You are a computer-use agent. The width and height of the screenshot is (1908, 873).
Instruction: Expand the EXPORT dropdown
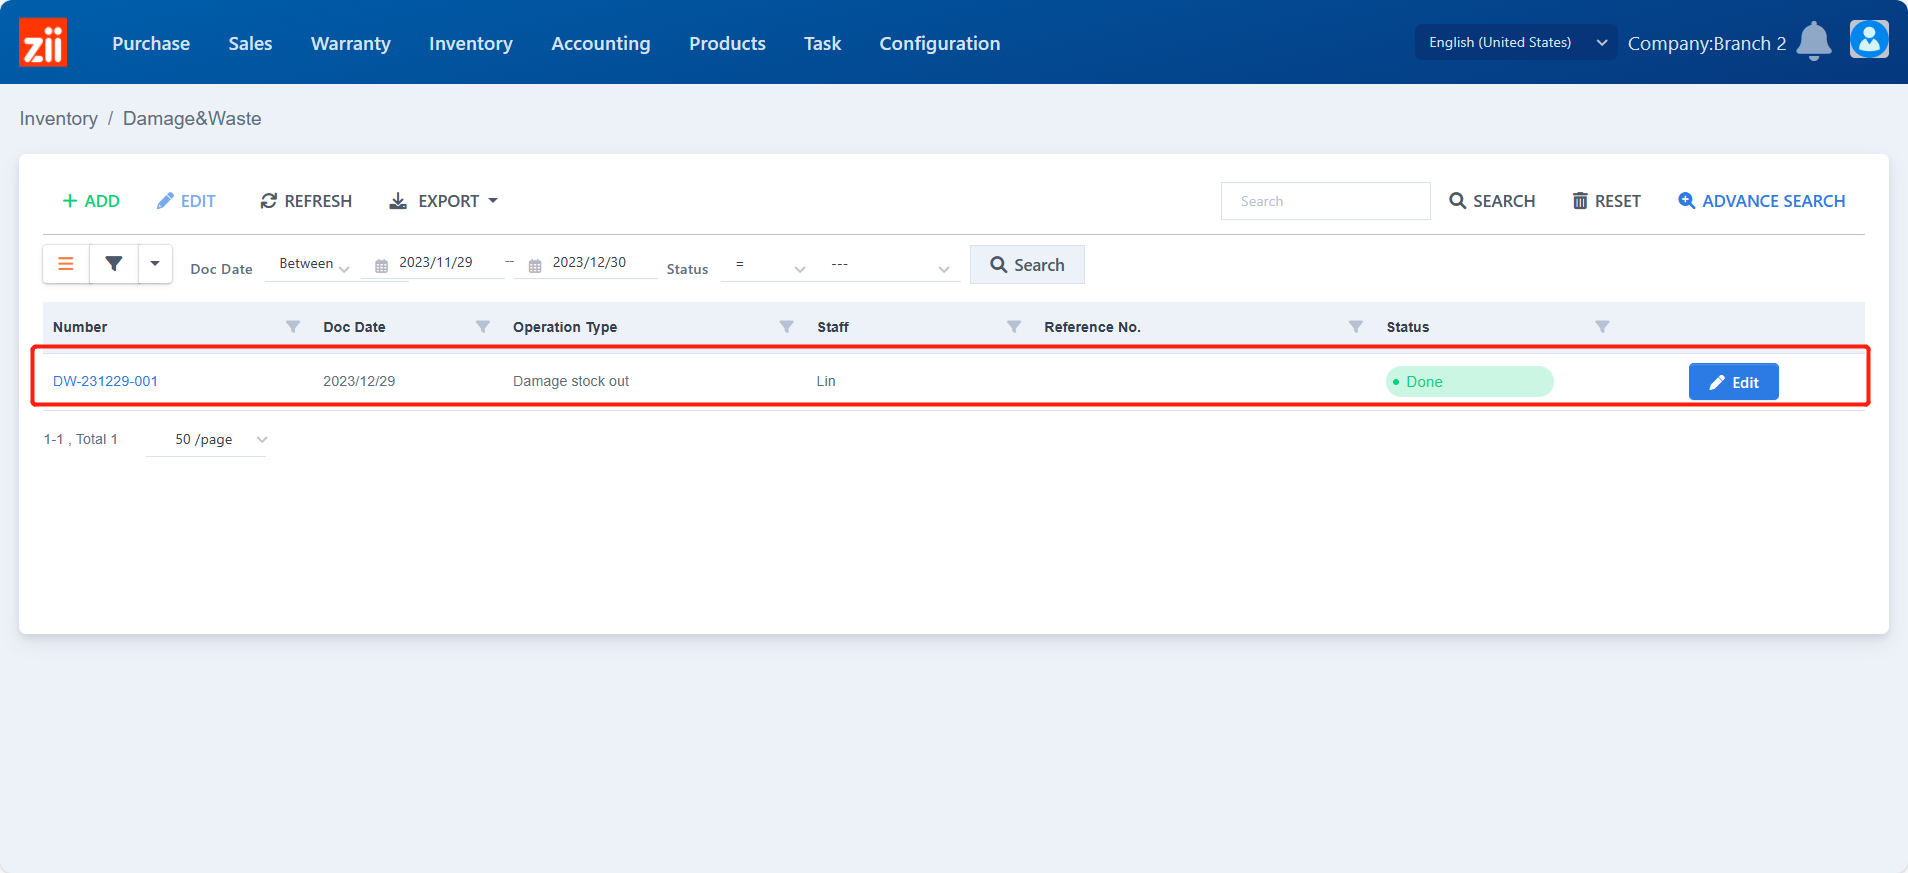coord(443,201)
